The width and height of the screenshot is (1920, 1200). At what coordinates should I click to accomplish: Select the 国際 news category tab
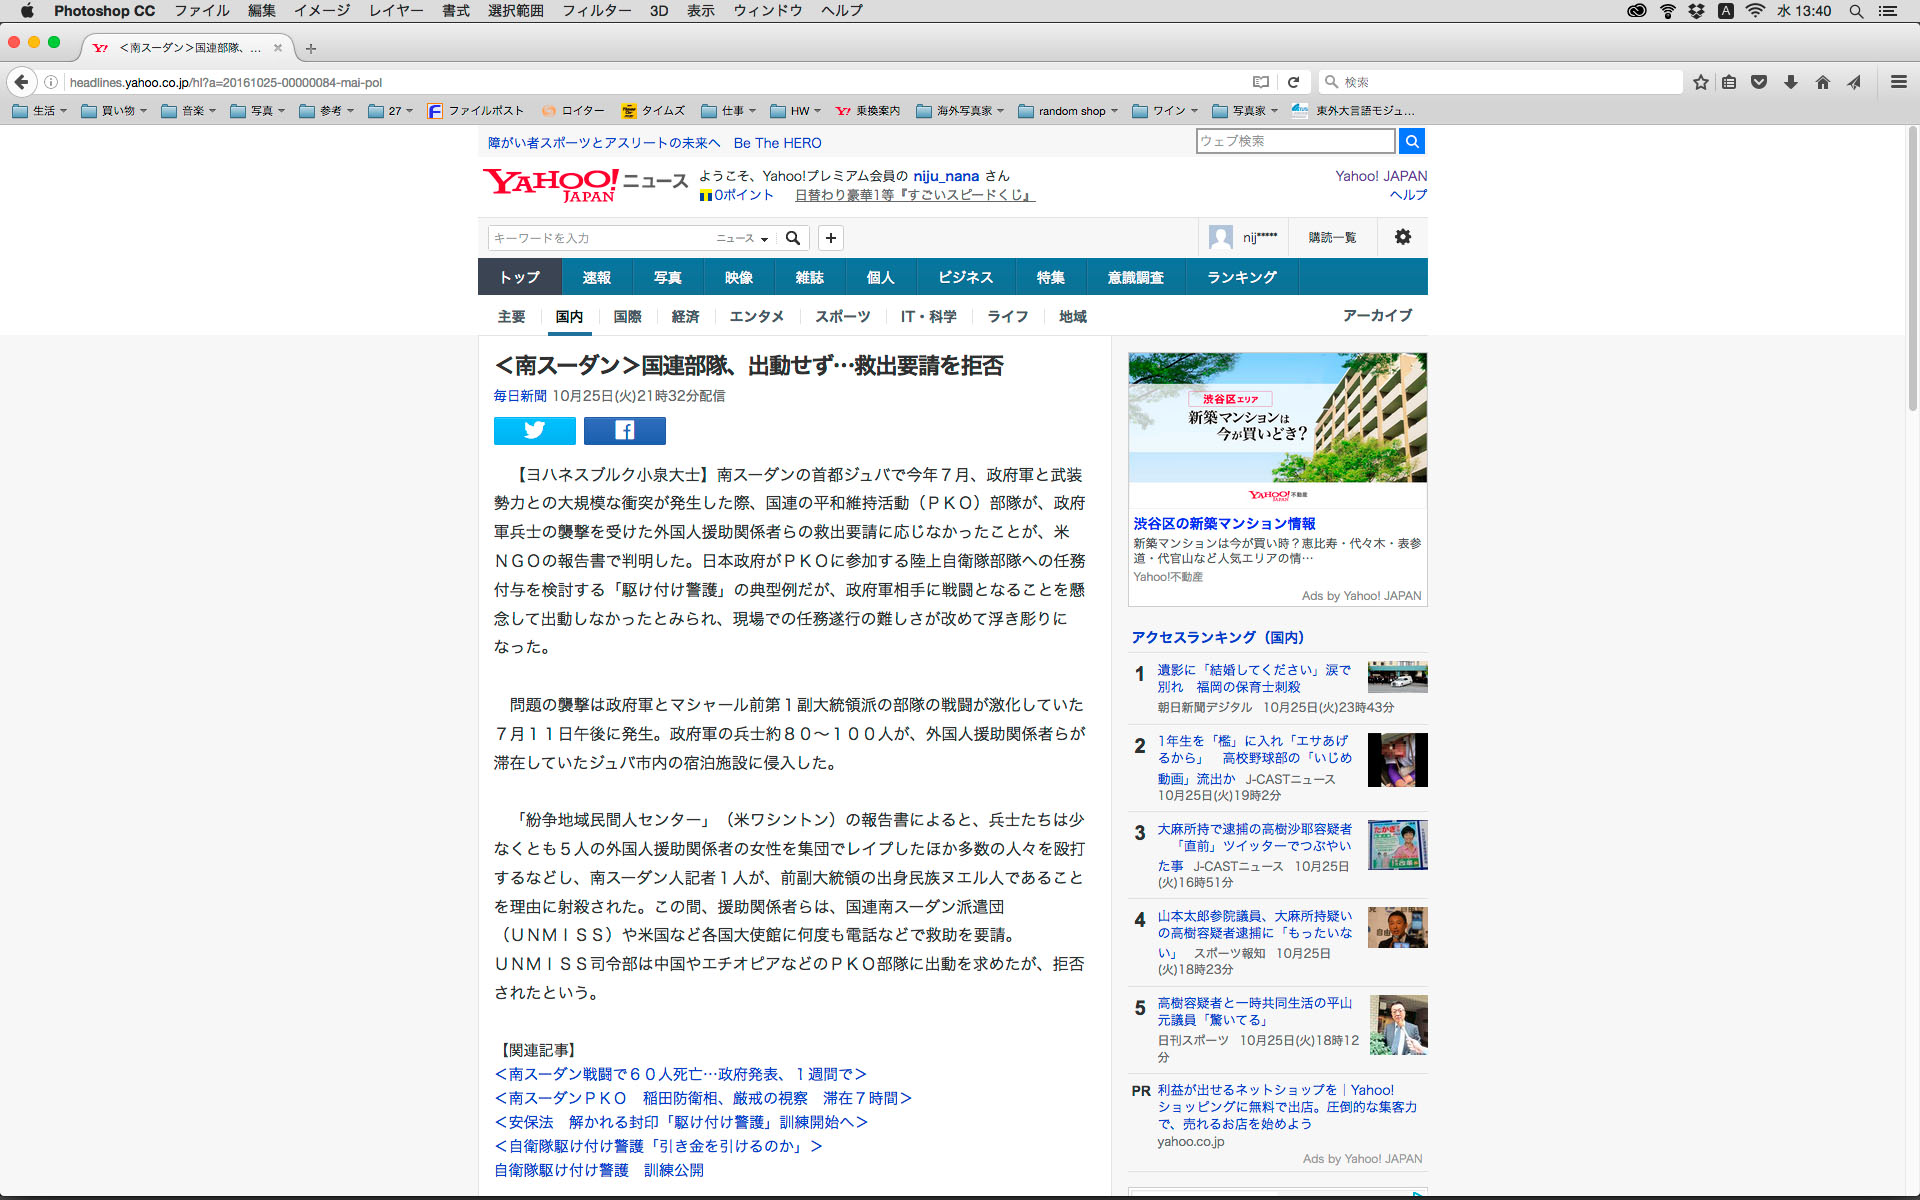tap(627, 316)
